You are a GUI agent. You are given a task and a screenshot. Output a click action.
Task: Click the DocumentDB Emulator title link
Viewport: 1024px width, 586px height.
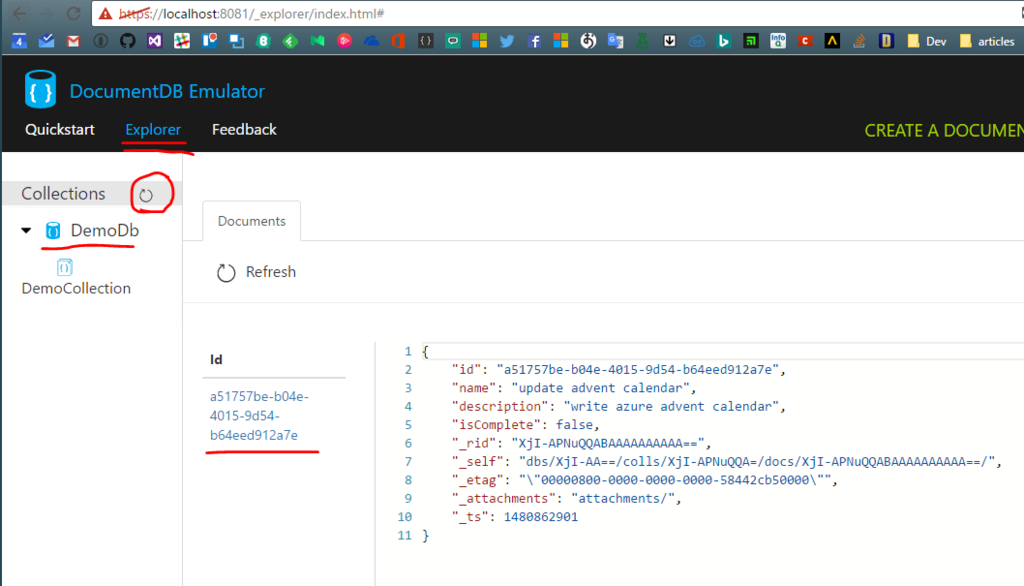click(x=167, y=91)
